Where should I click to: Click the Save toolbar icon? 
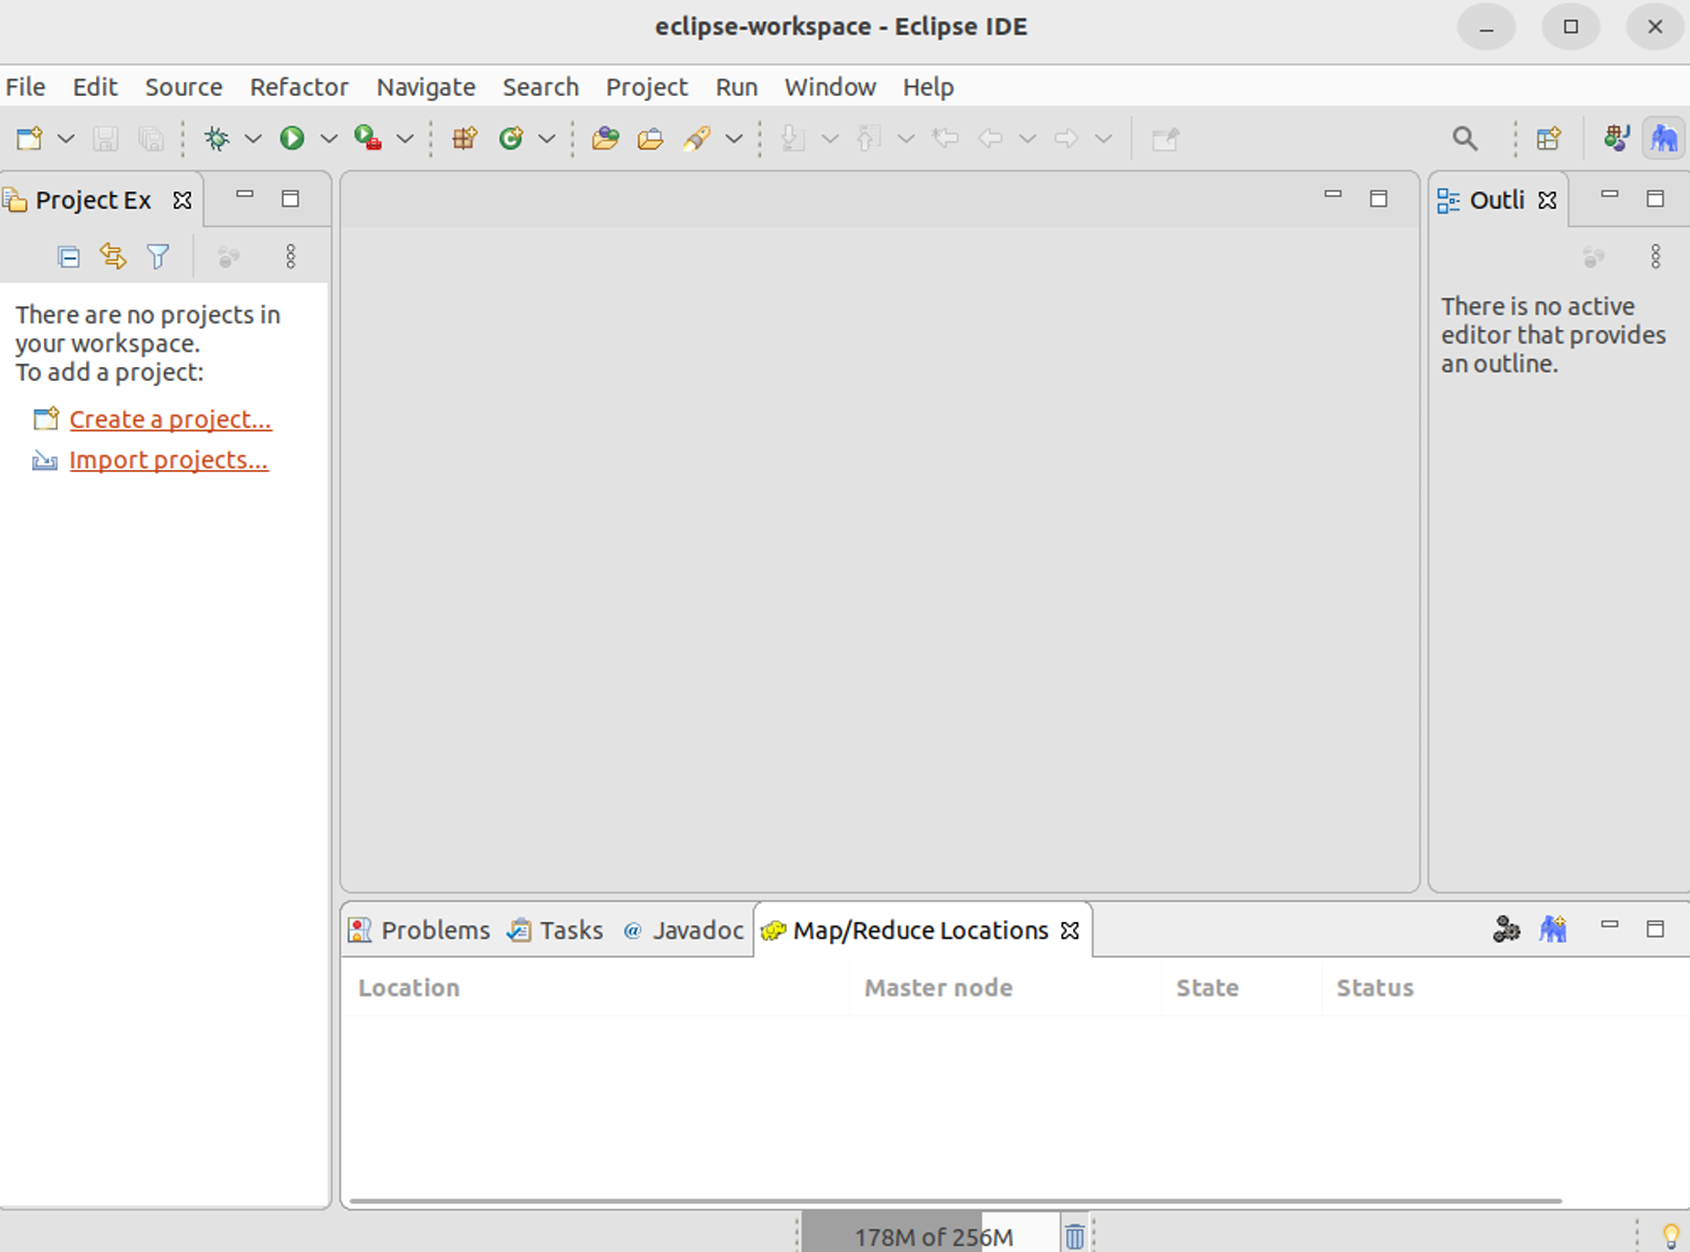pos(105,138)
